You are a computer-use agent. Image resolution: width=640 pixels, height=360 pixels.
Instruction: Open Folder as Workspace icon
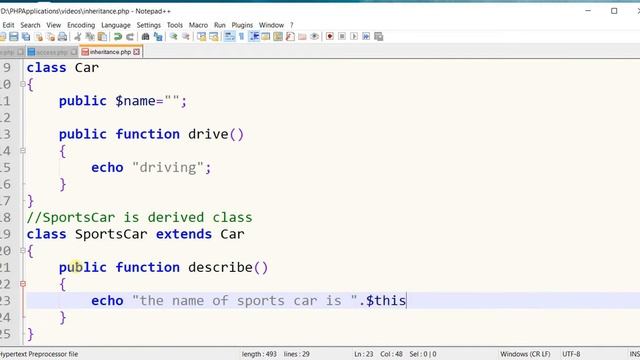coord(302,37)
